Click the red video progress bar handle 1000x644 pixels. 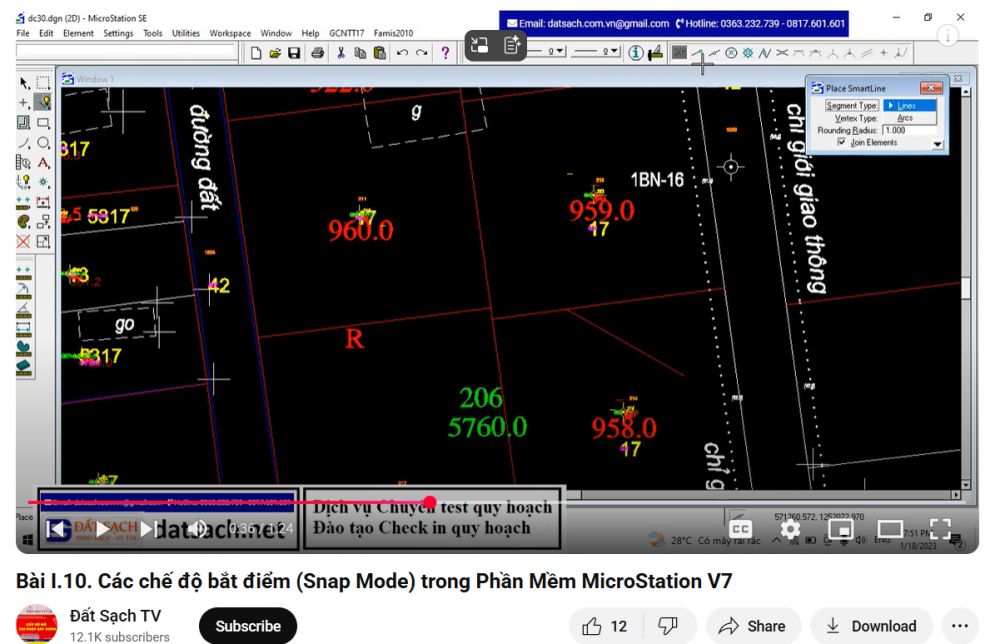click(x=430, y=502)
